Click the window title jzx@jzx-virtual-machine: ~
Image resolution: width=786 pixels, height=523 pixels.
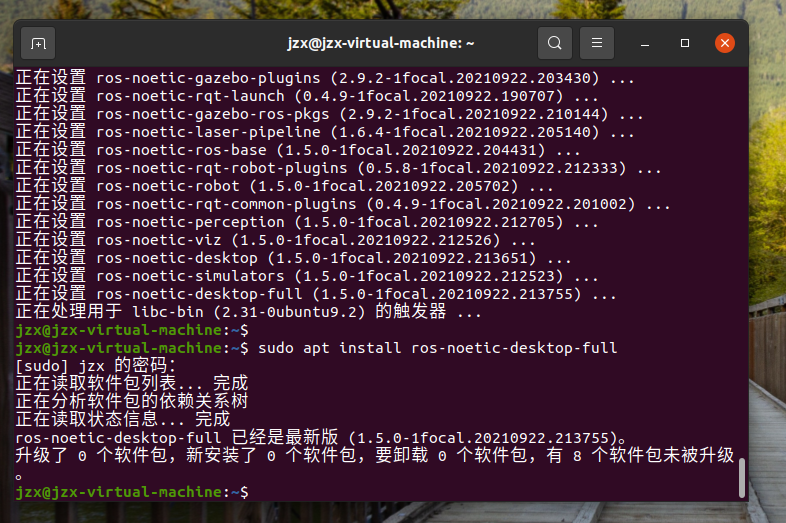click(x=381, y=43)
